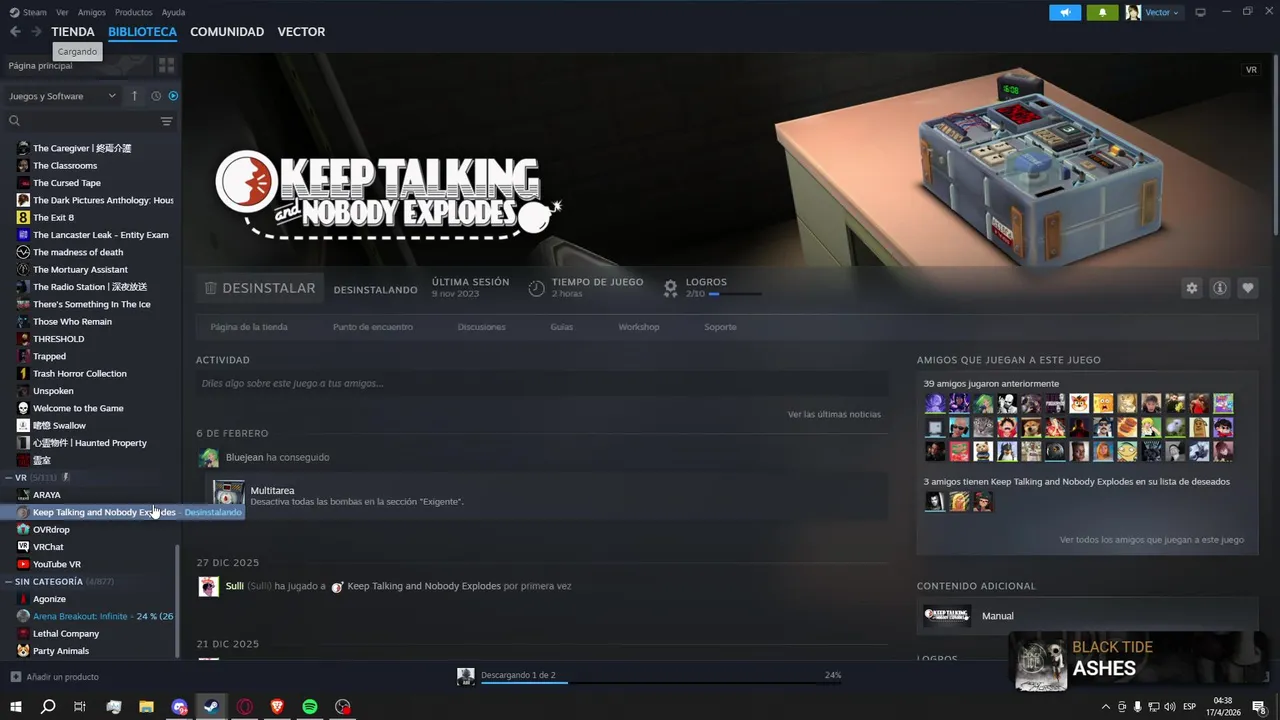Open advanced filter options icon
This screenshot has height=720, width=1280.
click(167, 121)
